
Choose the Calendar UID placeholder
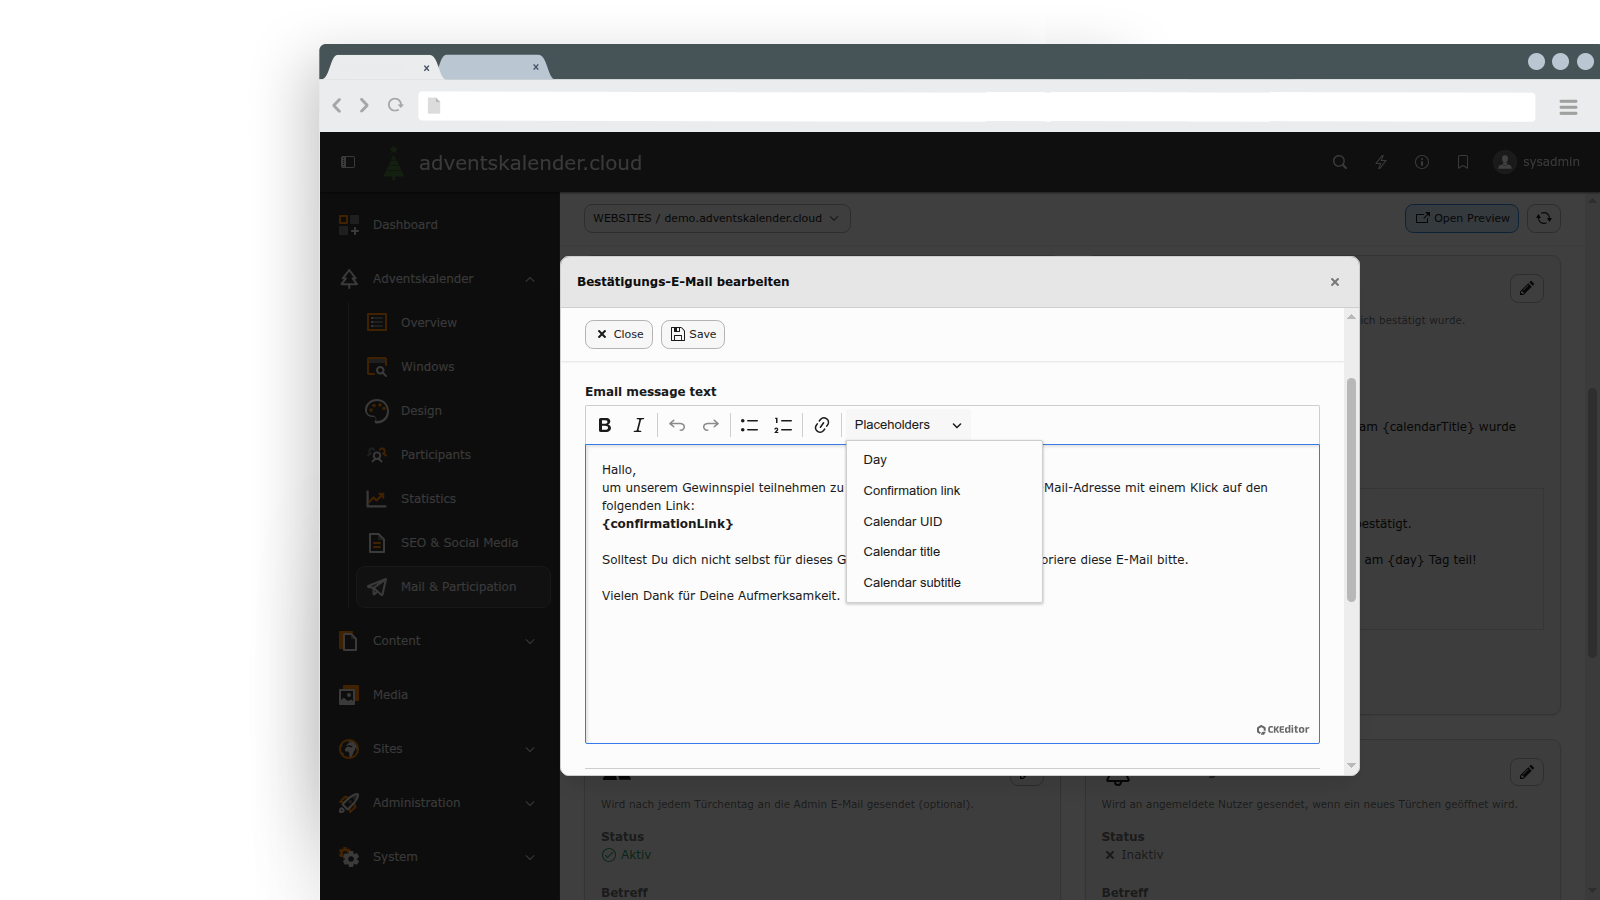pyautogui.click(x=944, y=522)
